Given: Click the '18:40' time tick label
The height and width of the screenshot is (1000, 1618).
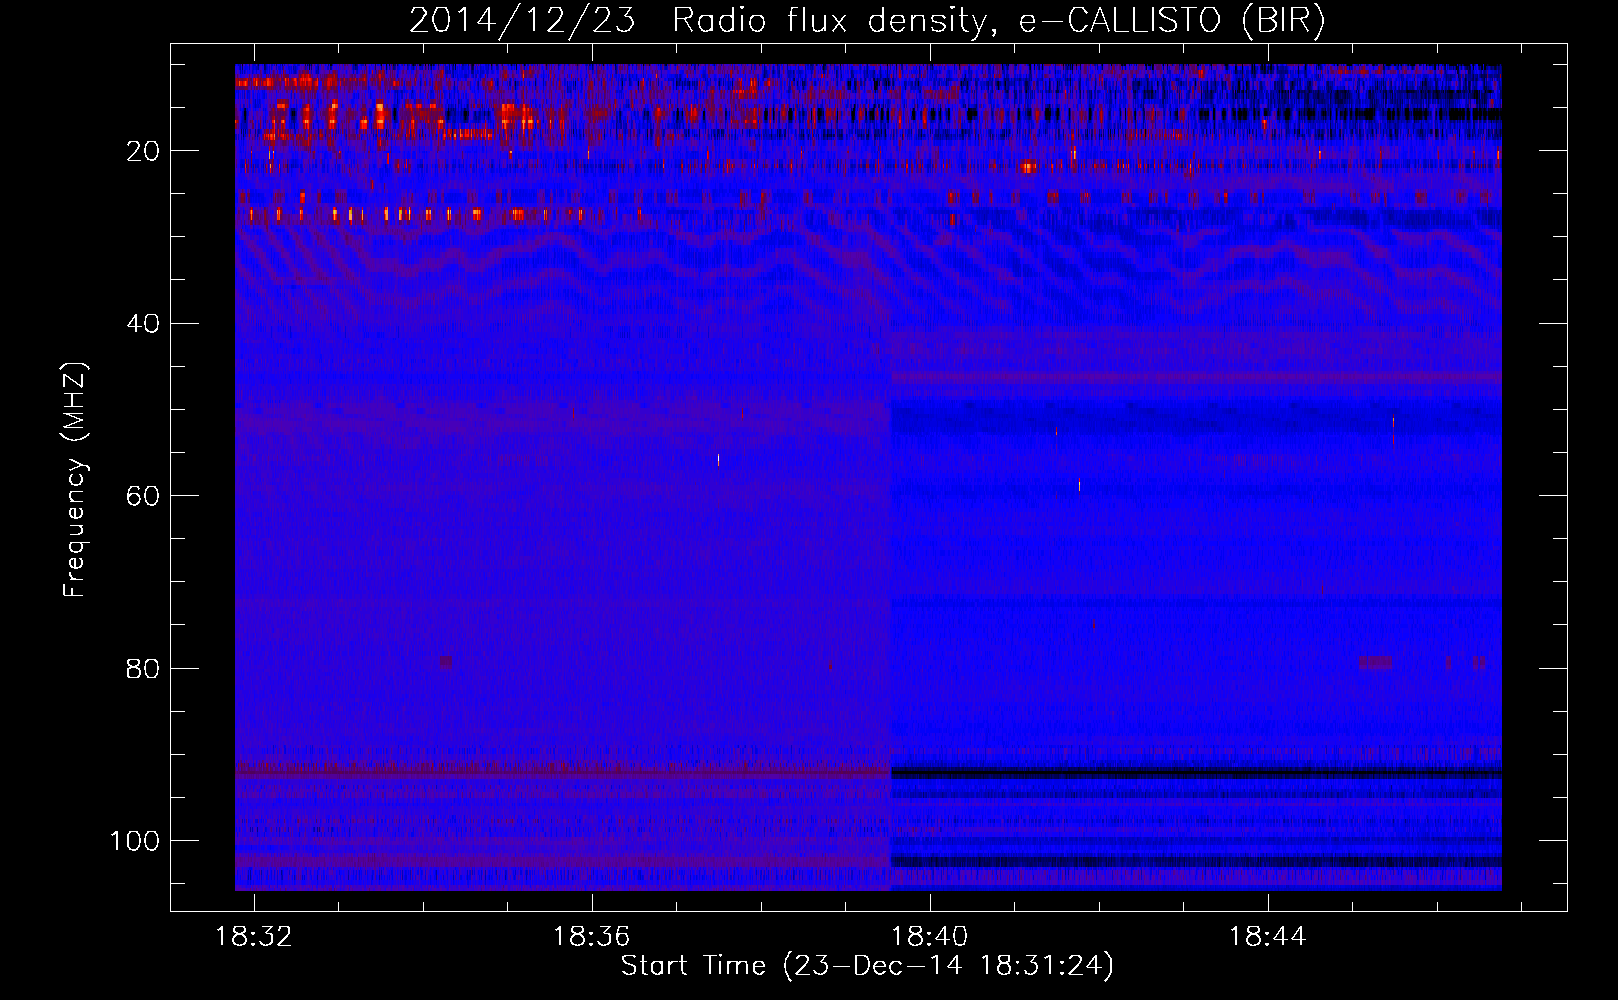Looking at the screenshot, I should tap(930, 937).
